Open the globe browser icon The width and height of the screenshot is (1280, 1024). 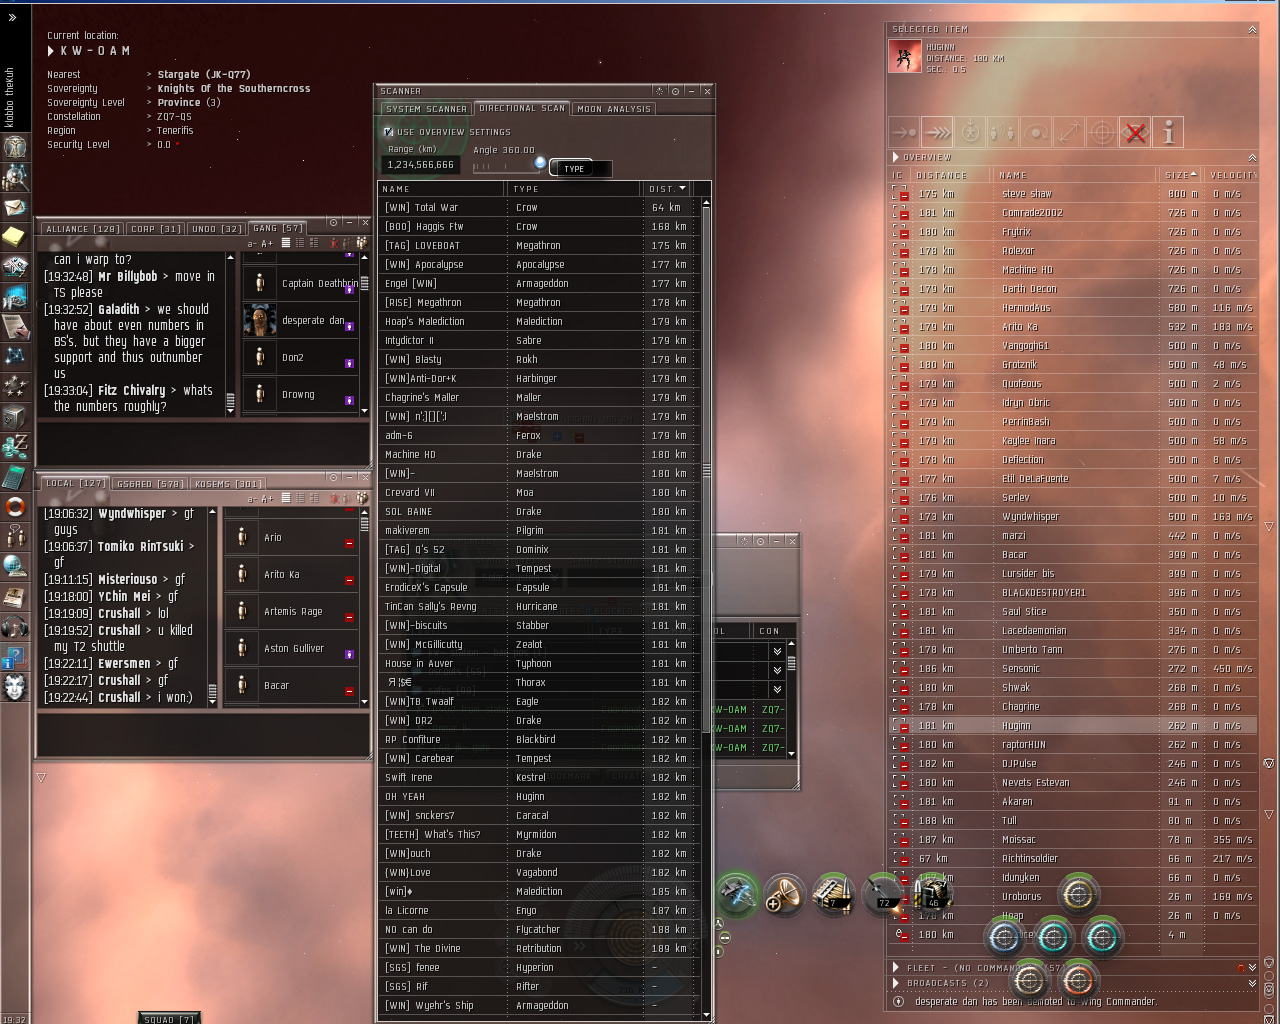(15, 567)
